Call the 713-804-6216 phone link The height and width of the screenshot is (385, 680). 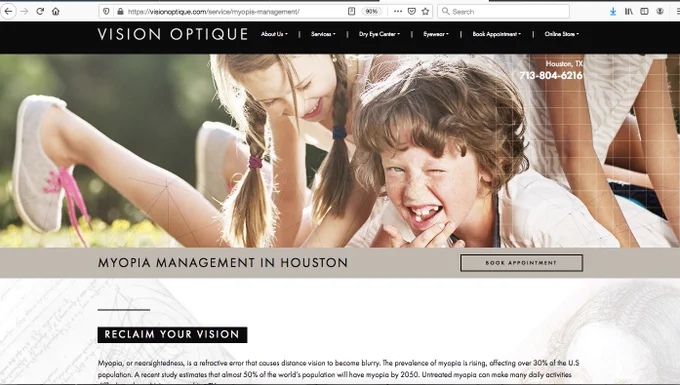coord(551,75)
